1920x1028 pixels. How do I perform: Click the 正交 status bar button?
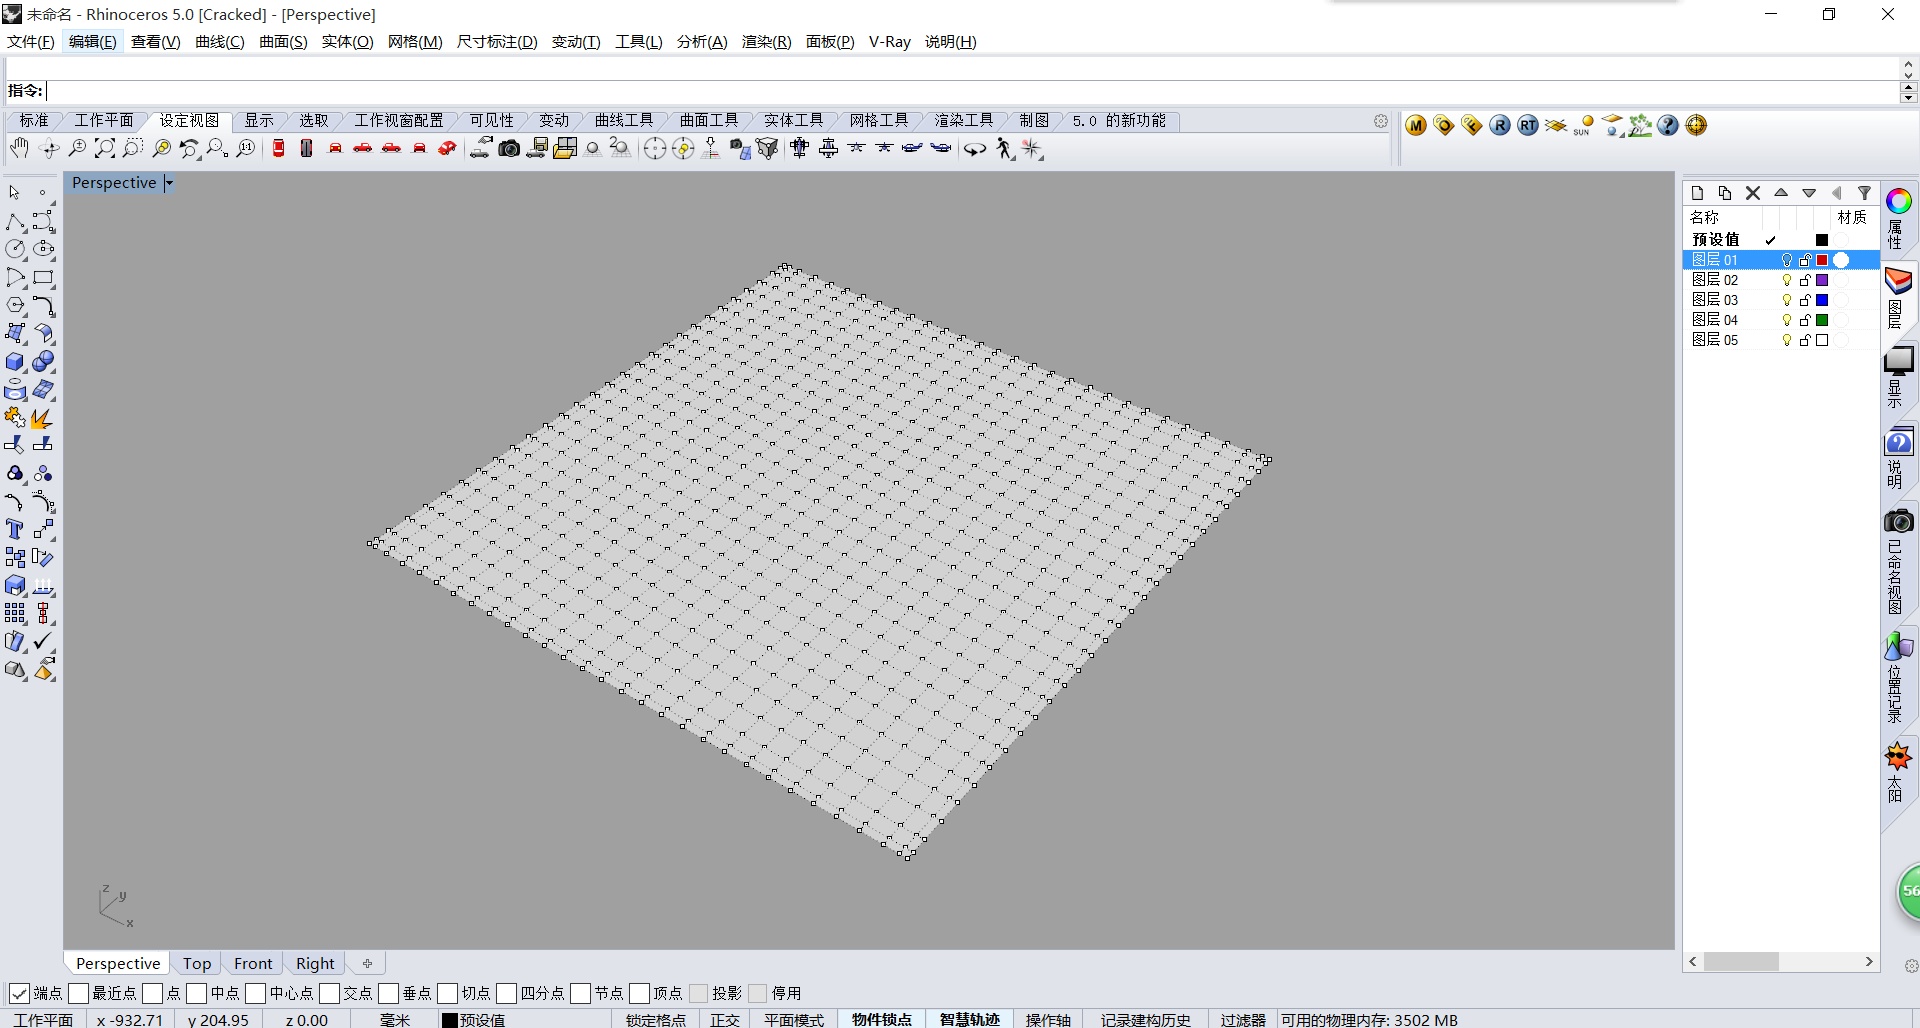pos(725,1019)
